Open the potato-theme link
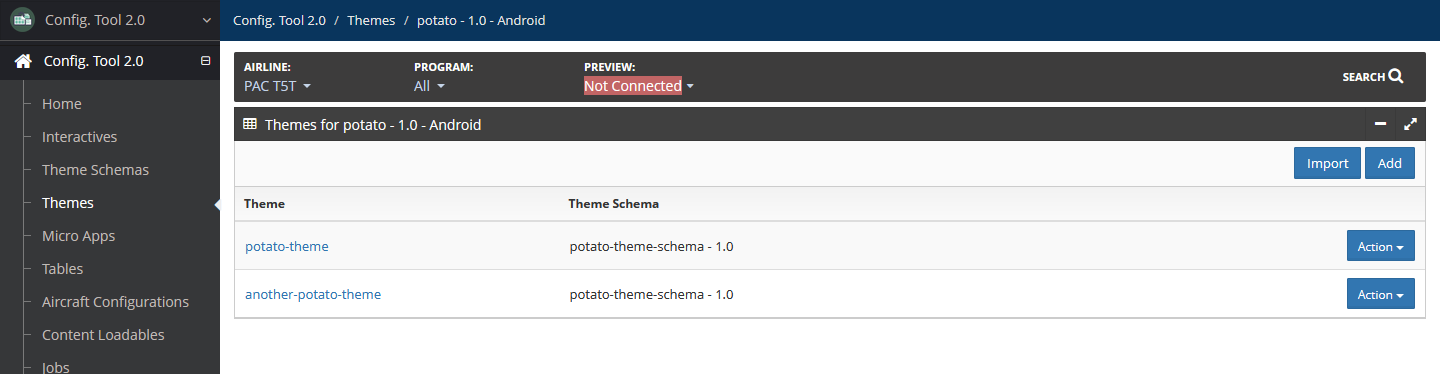Image resolution: width=1440 pixels, height=374 pixels. [287, 246]
